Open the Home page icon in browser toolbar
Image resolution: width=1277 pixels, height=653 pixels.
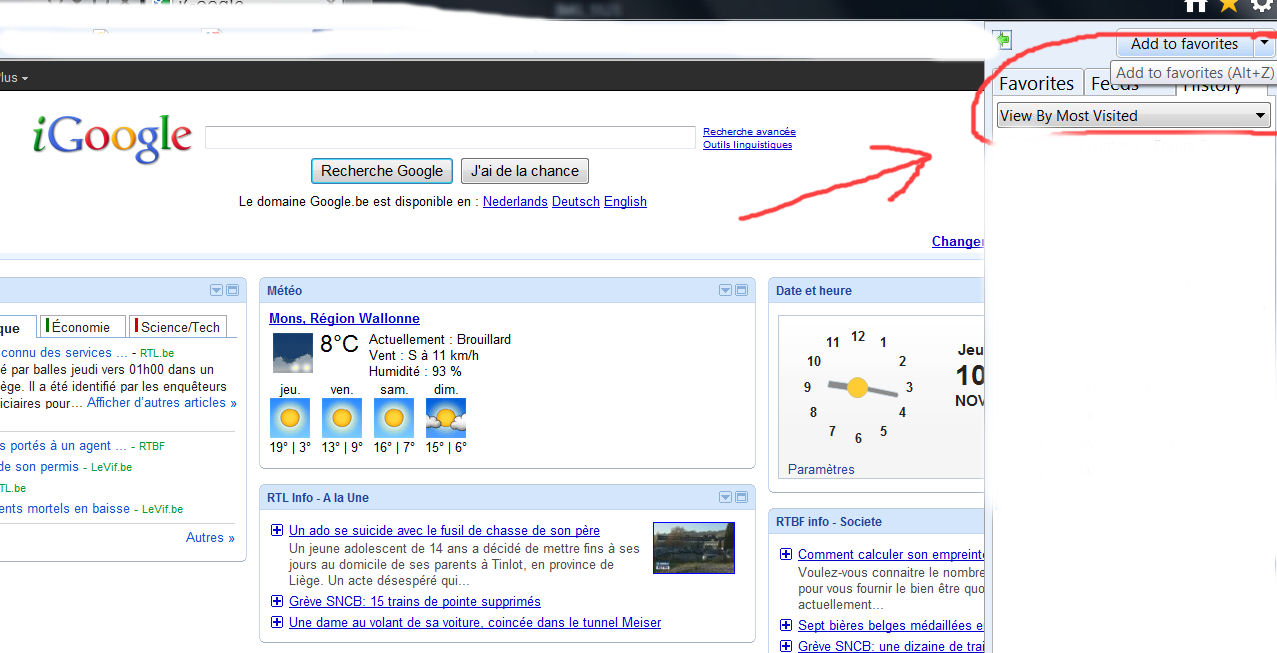1195,5
